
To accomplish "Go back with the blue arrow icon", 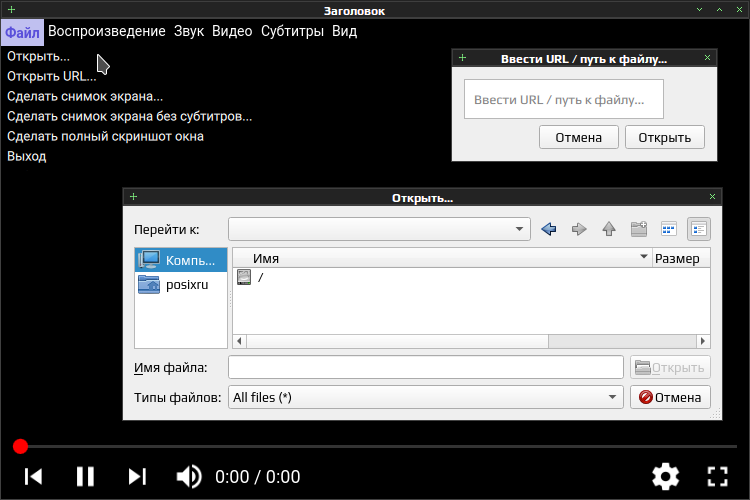I will (549, 229).
